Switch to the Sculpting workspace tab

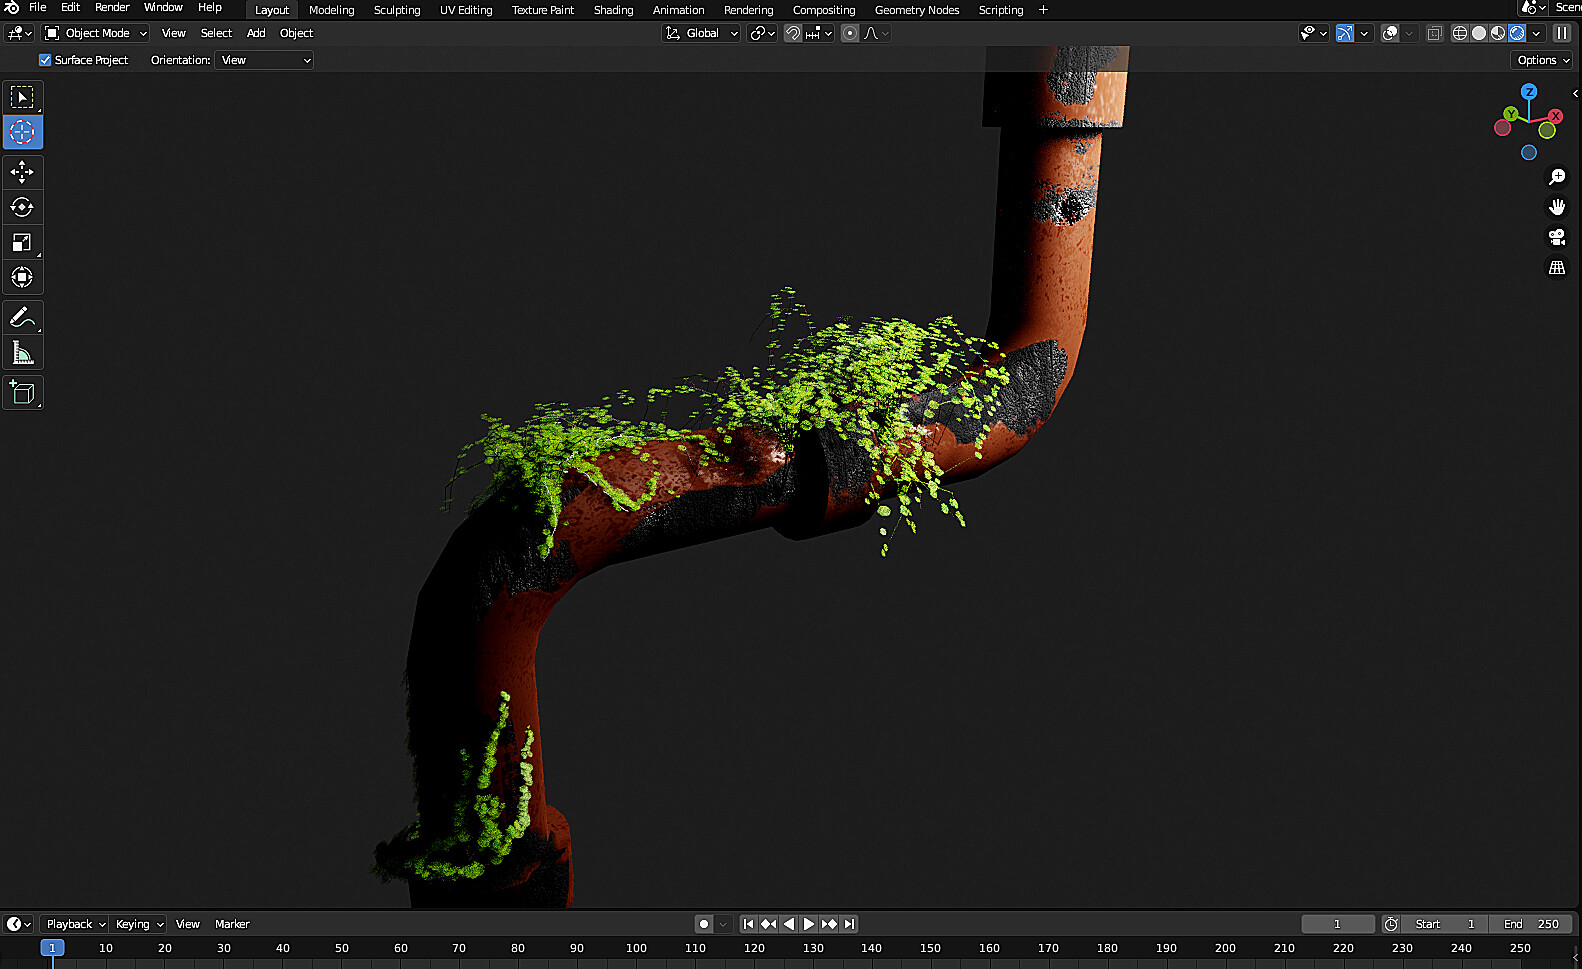[x=397, y=10]
